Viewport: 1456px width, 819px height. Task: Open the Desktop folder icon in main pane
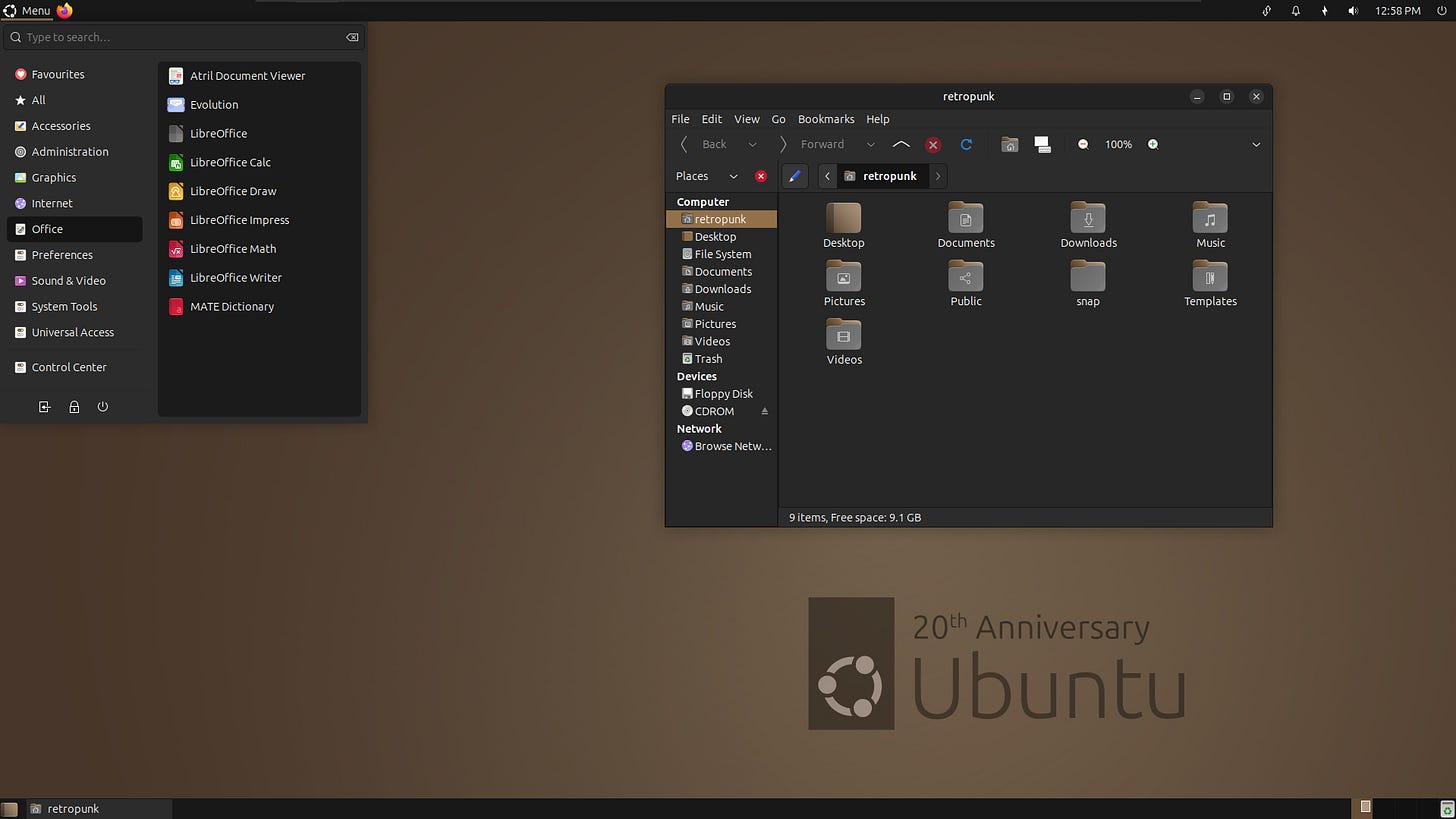843,218
